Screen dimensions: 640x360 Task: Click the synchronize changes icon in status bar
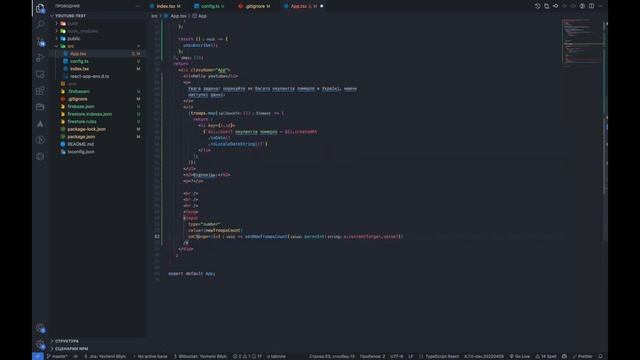tap(76, 356)
